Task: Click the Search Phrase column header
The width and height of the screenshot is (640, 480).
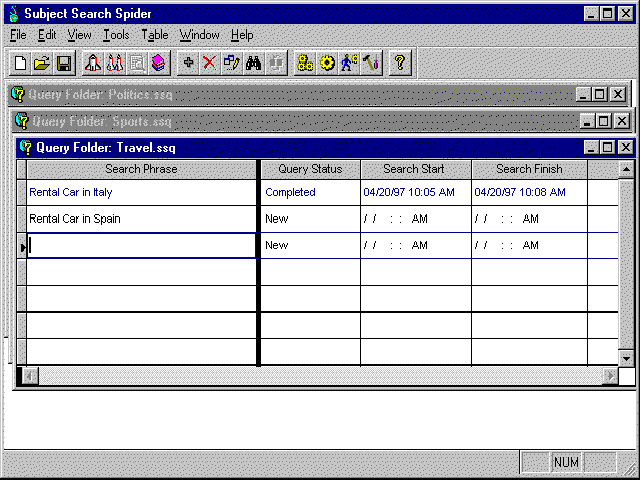Action: (x=141, y=169)
